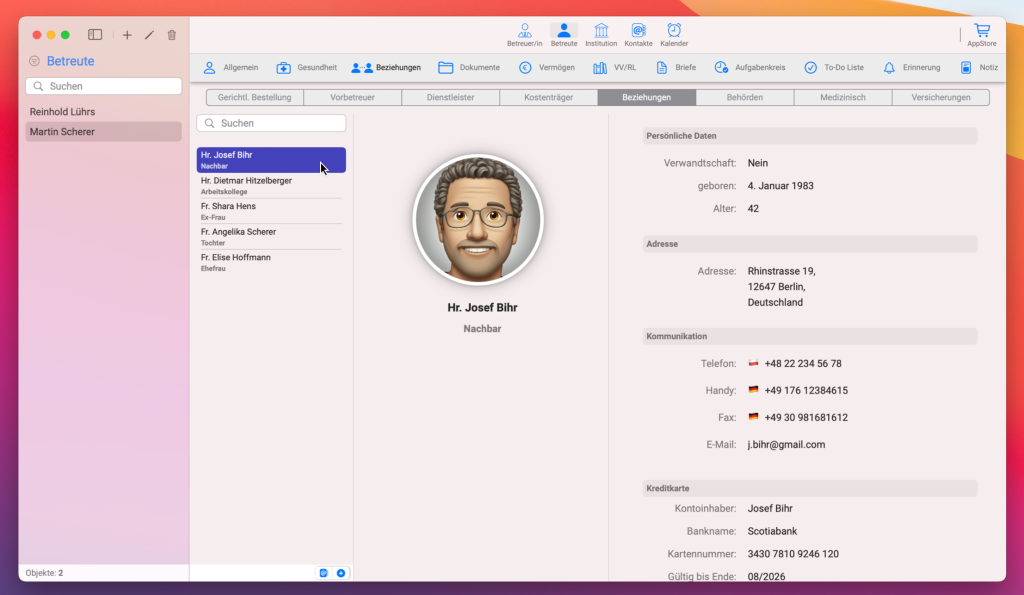This screenshot has height=595, width=1024.
Task: Open the Kontakte section
Action: [x=638, y=35]
